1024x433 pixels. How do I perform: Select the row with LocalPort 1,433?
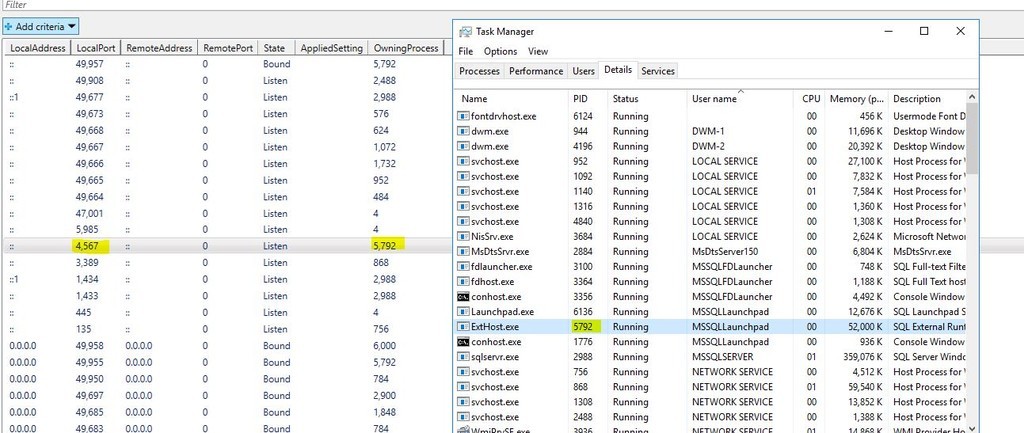pos(226,296)
